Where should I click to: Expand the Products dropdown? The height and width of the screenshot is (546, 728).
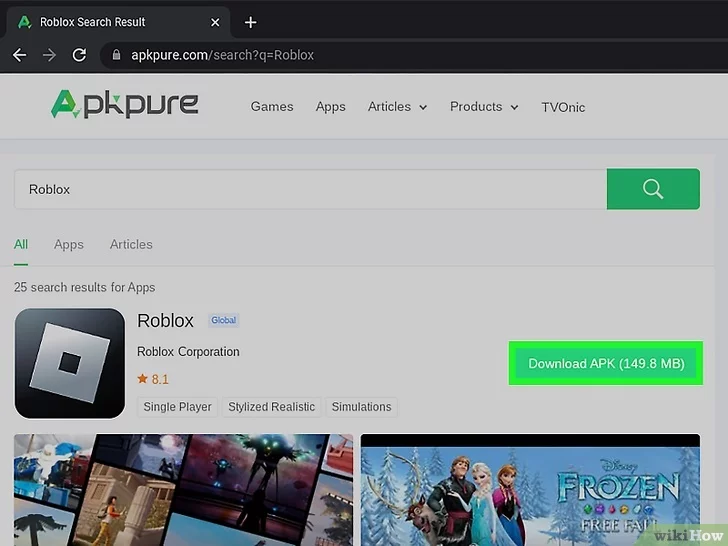(484, 107)
